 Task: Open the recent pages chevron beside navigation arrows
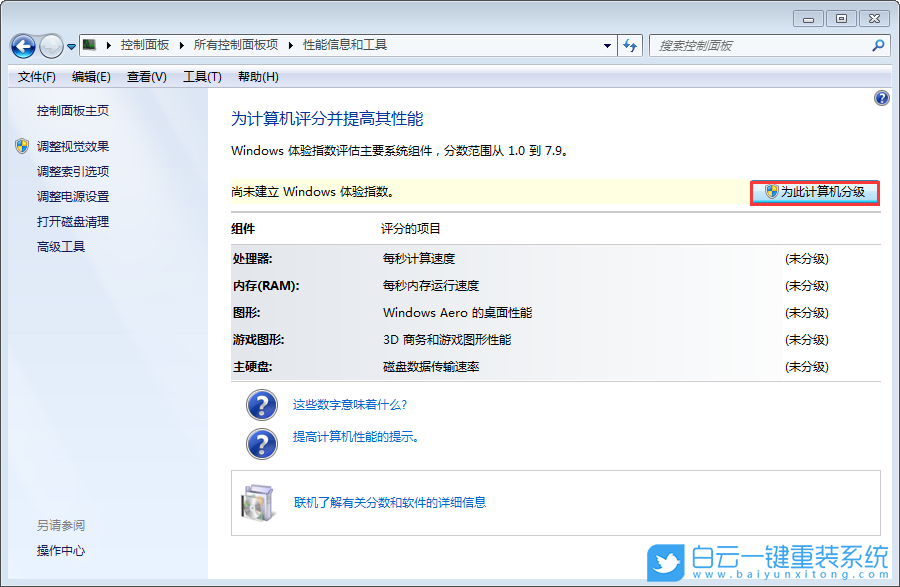point(70,45)
